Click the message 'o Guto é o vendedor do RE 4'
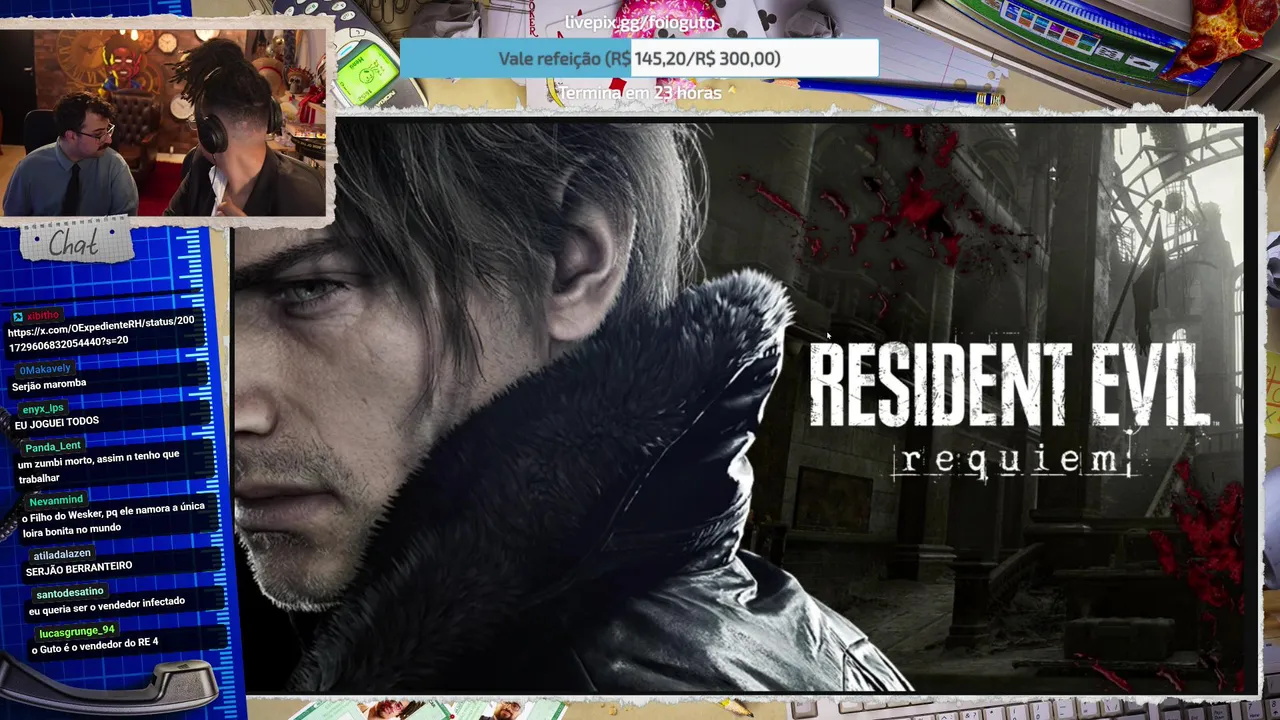This screenshot has width=1280, height=720. [x=95, y=645]
